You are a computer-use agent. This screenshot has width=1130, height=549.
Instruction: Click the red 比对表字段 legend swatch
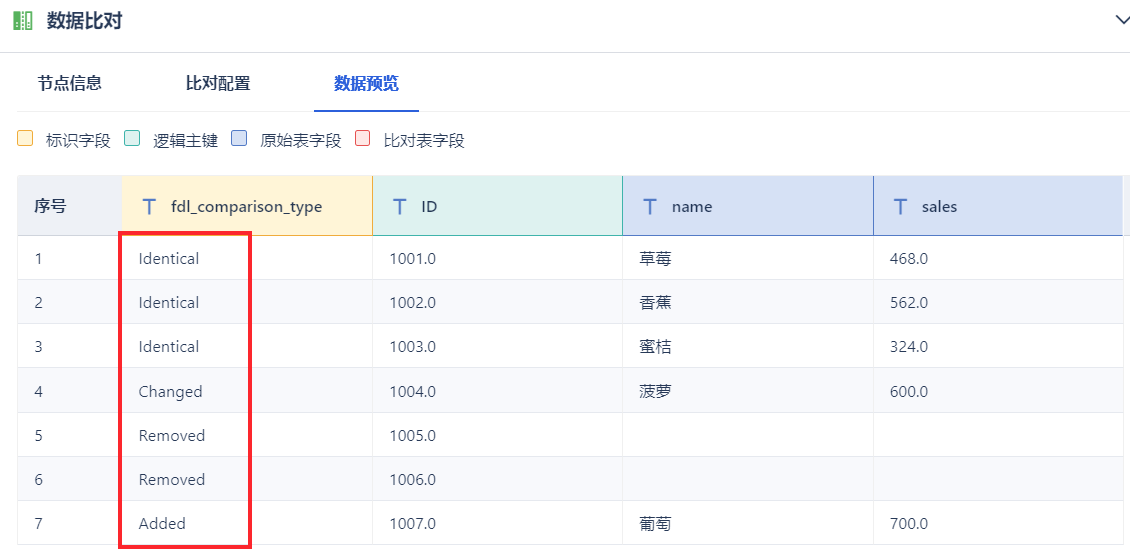pyautogui.click(x=363, y=139)
